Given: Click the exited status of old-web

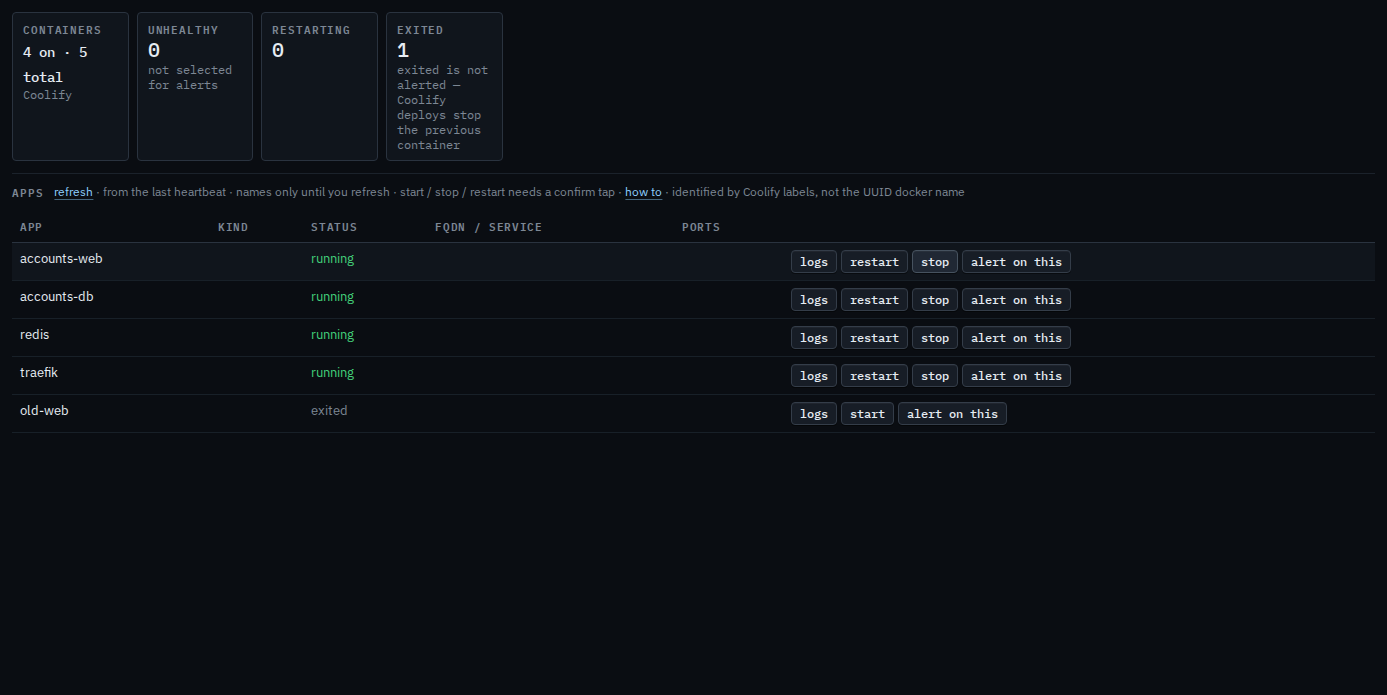Looking at the screenshot, I should point(329,411).
